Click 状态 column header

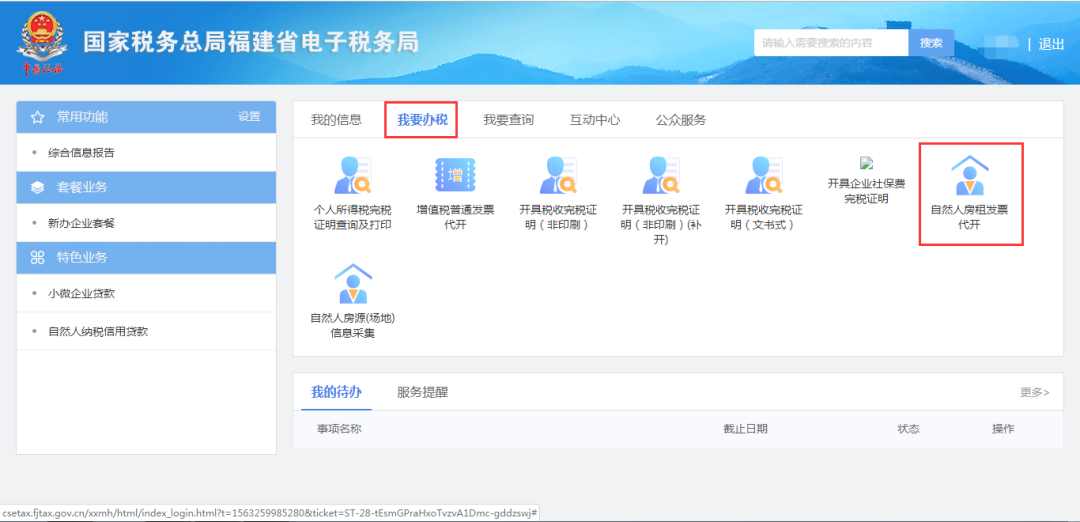[908, 429]
